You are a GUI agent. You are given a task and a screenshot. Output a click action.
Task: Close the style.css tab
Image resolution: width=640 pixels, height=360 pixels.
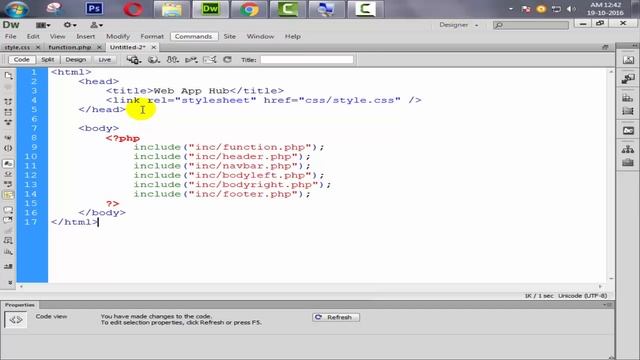[x=38, y=47]
